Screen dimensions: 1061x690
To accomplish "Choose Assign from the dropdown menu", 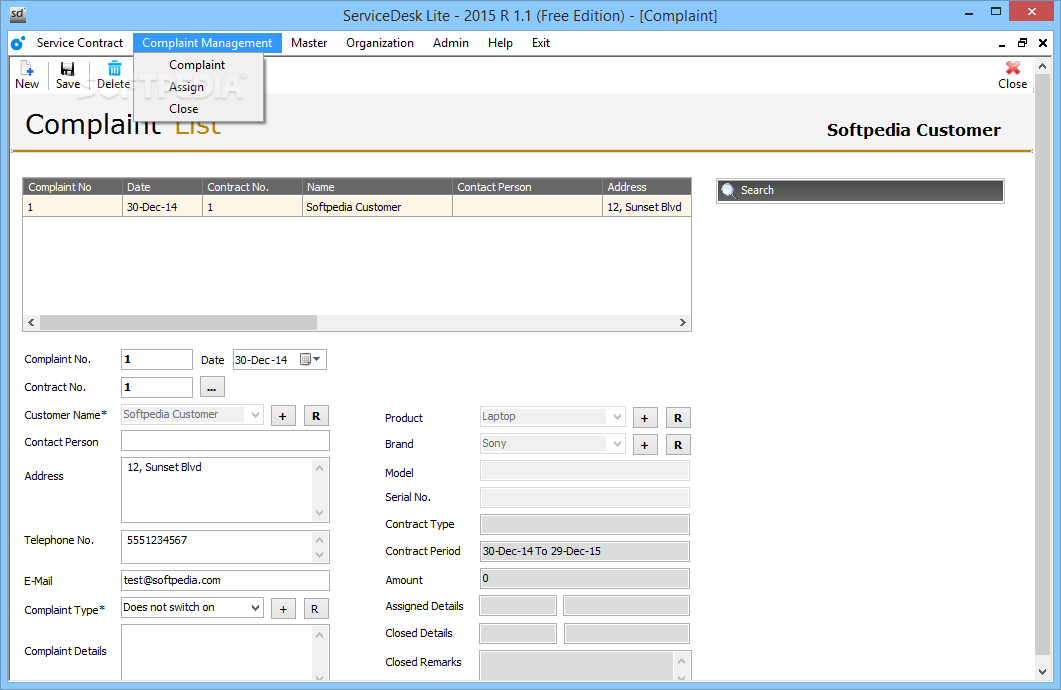I will [x=186, y=87].
